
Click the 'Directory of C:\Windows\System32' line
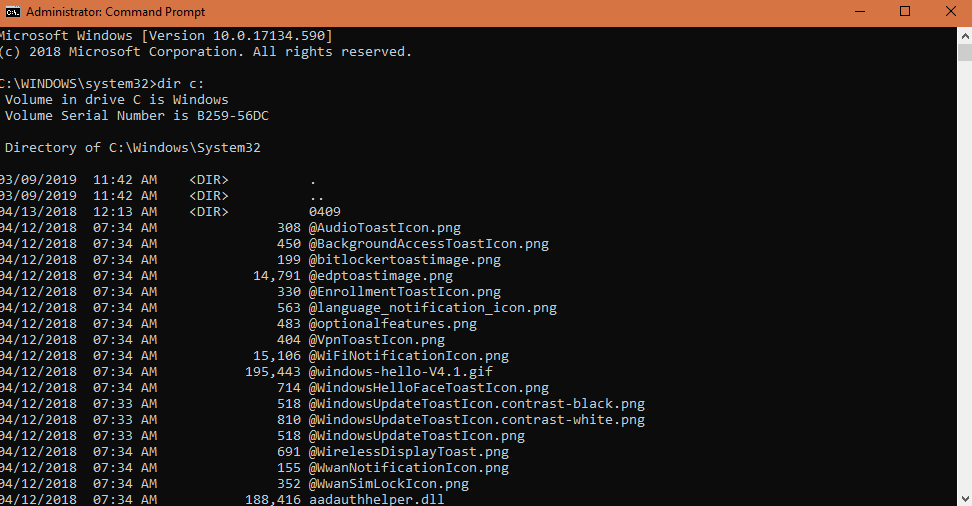coord(132,148)
